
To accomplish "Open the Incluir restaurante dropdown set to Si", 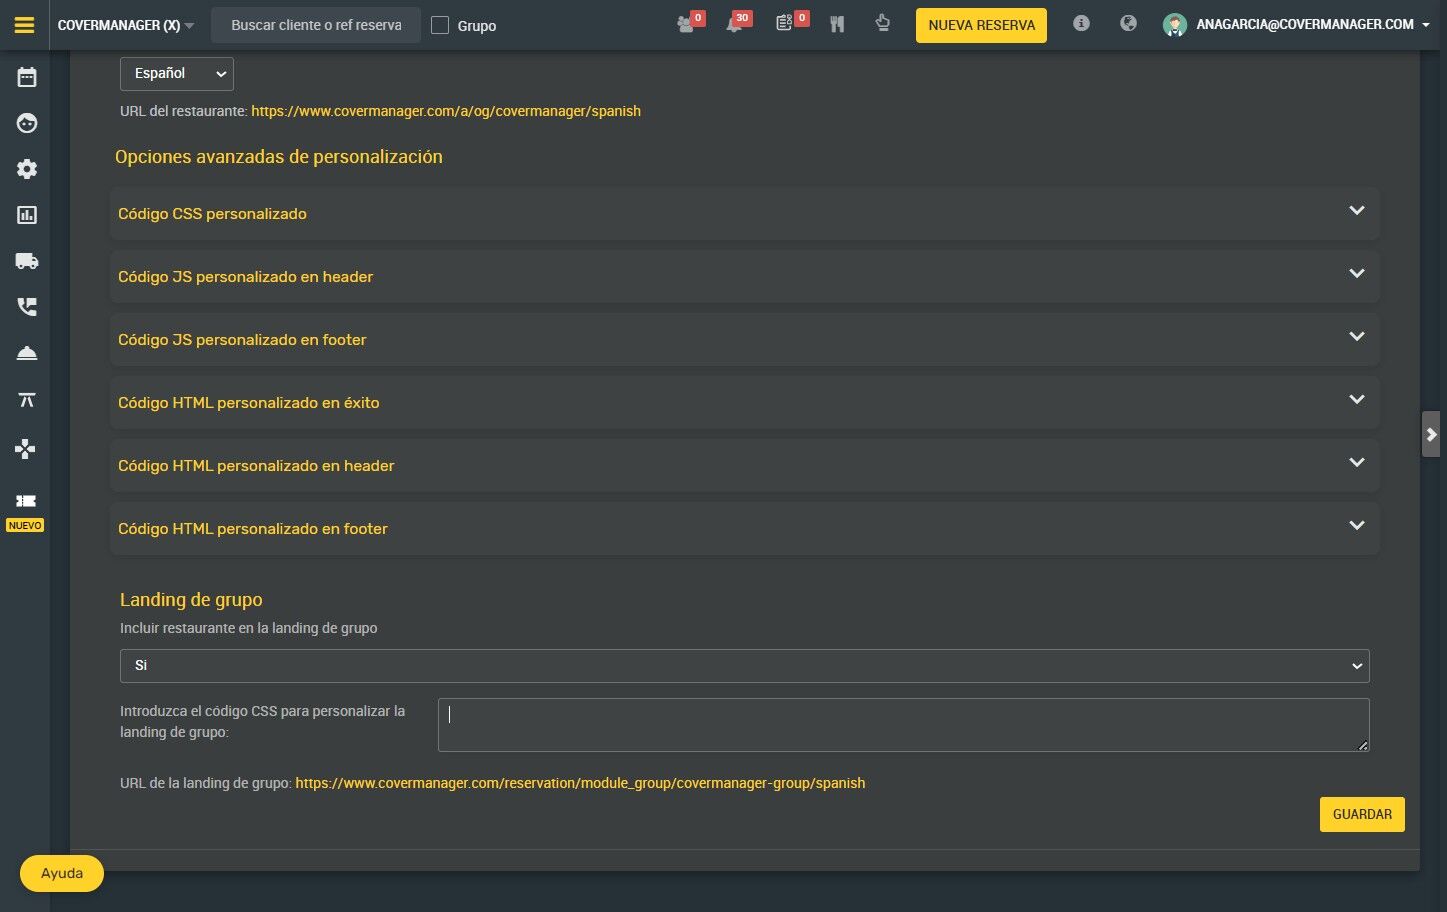I will tap(745, 666).
